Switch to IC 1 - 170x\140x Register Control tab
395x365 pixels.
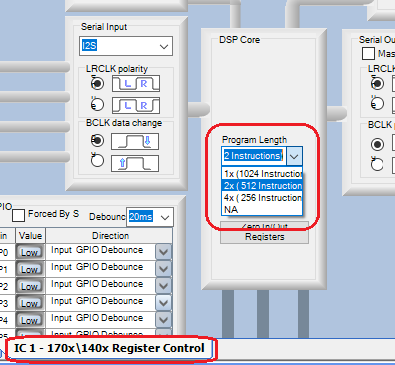tap(109, 348)
